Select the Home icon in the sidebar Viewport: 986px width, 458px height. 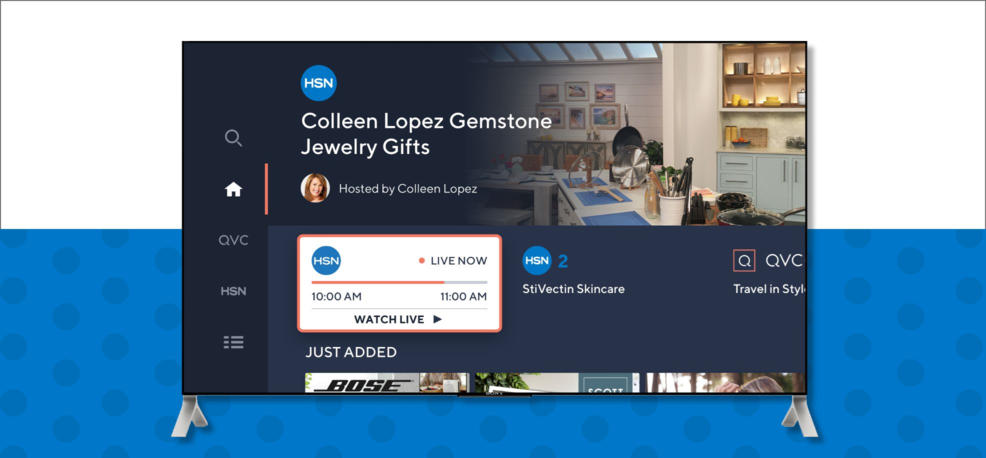click(233, 189)
